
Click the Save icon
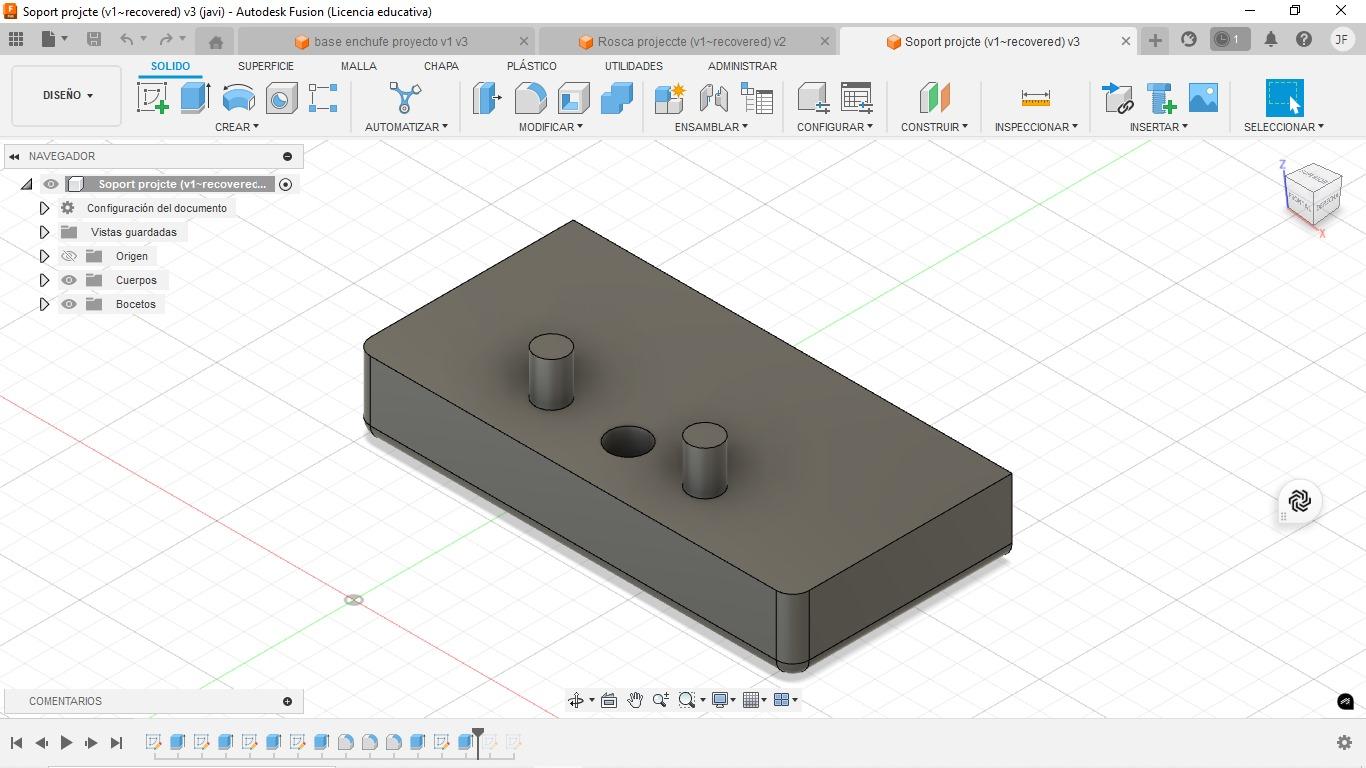(94, 39)
